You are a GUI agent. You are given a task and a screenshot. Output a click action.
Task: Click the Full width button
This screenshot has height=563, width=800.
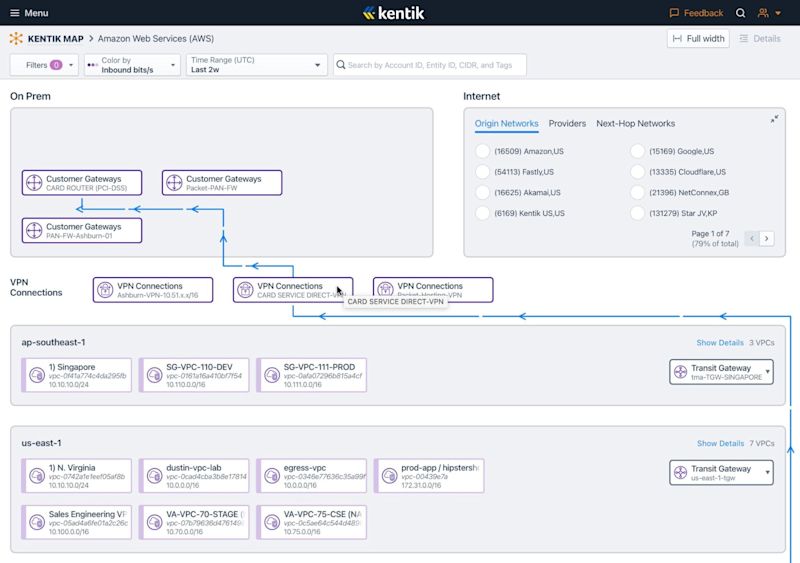(x=698, y=39)
